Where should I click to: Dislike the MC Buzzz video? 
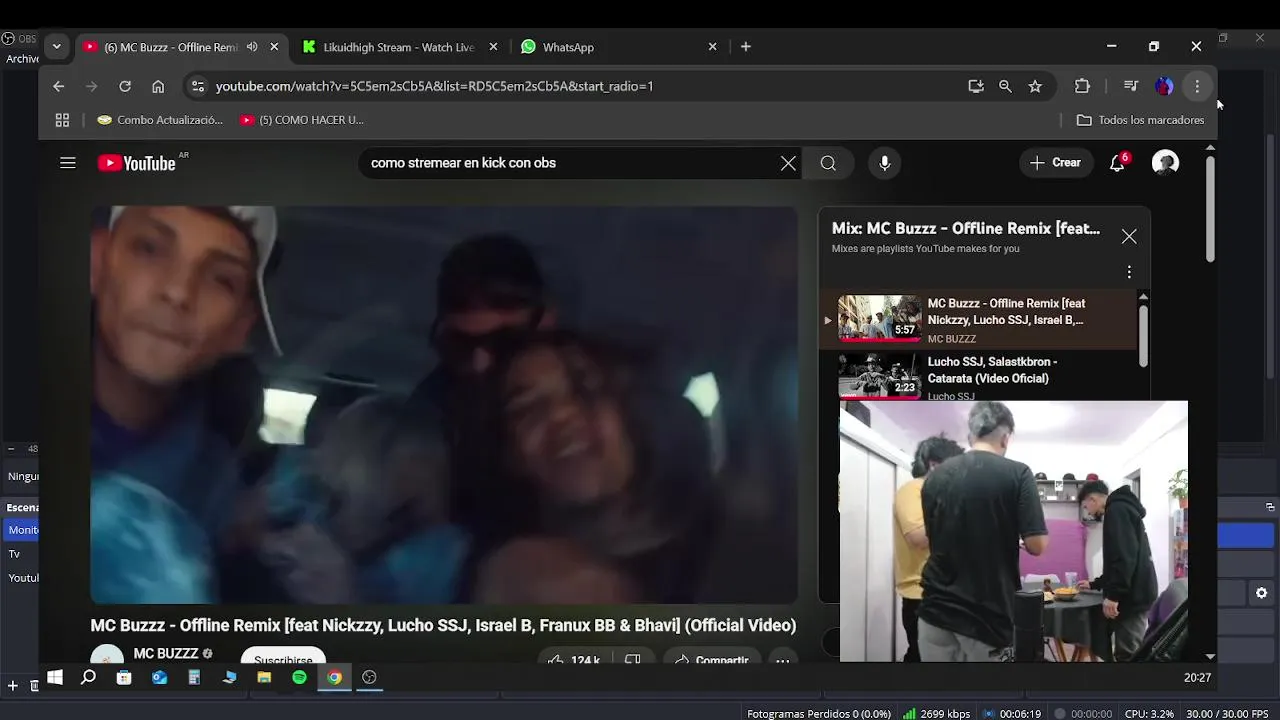pyautogui.click(x=633, y=660)
